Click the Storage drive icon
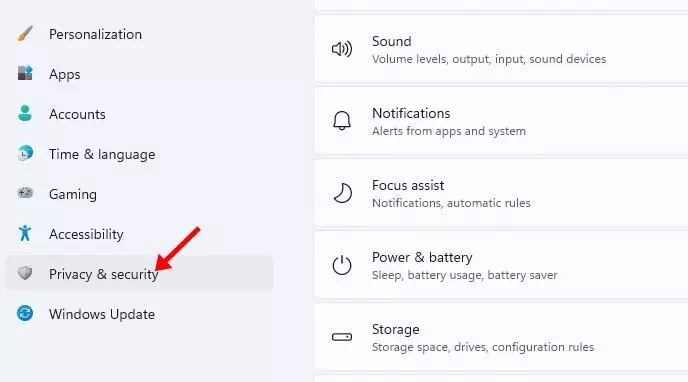688x382 pixels. 342,337
